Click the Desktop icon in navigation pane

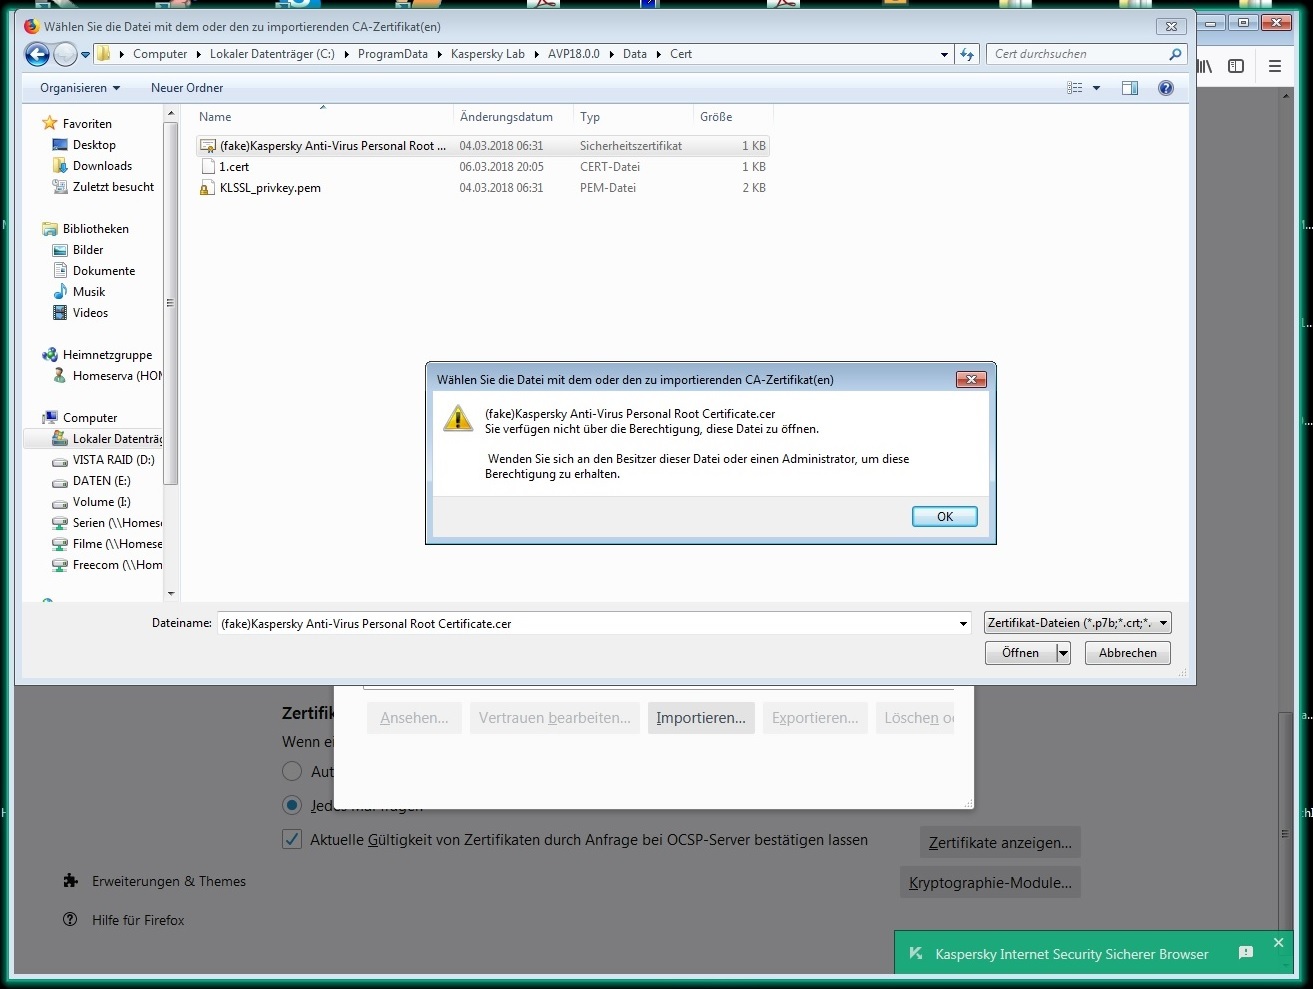click(x=60, y=145)
